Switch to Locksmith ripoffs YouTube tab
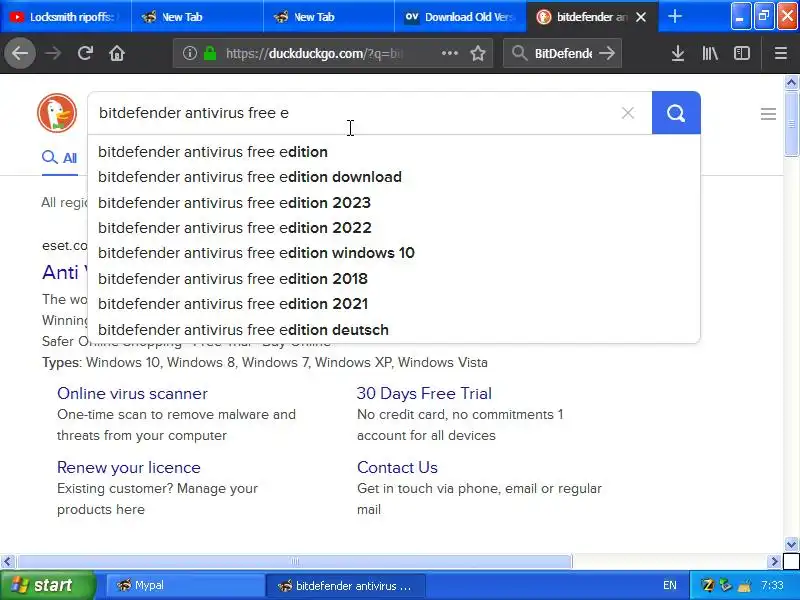 pos(66,17)
